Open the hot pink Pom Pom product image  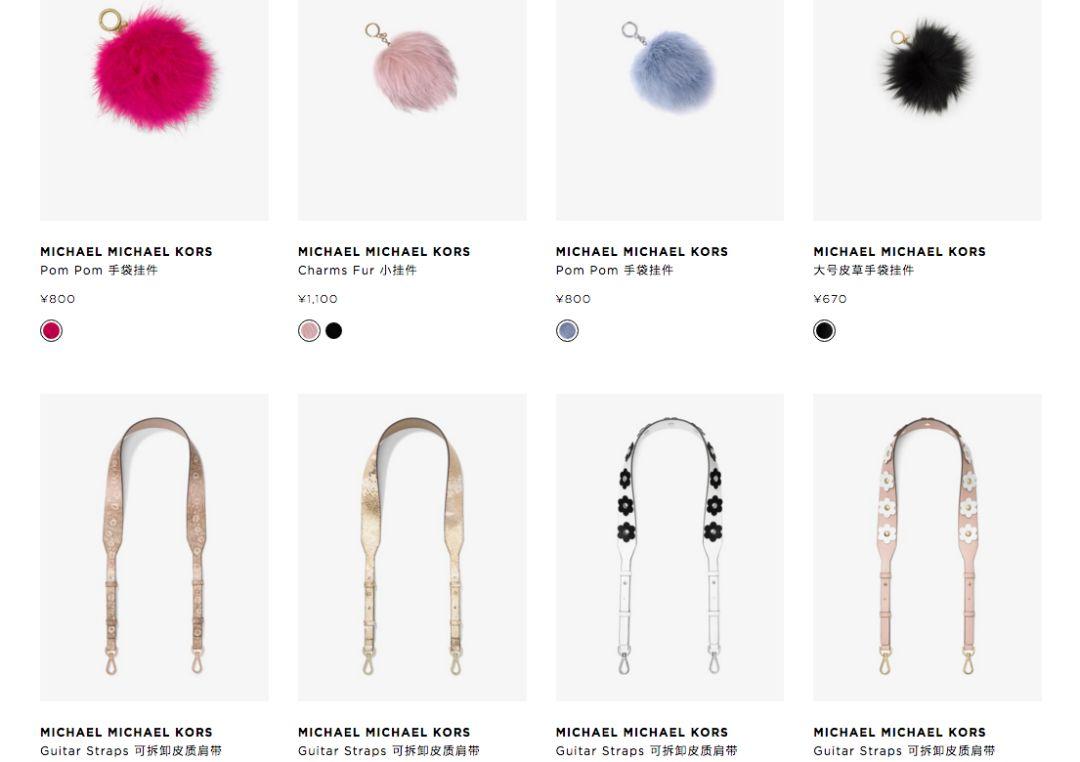[154, 110]
